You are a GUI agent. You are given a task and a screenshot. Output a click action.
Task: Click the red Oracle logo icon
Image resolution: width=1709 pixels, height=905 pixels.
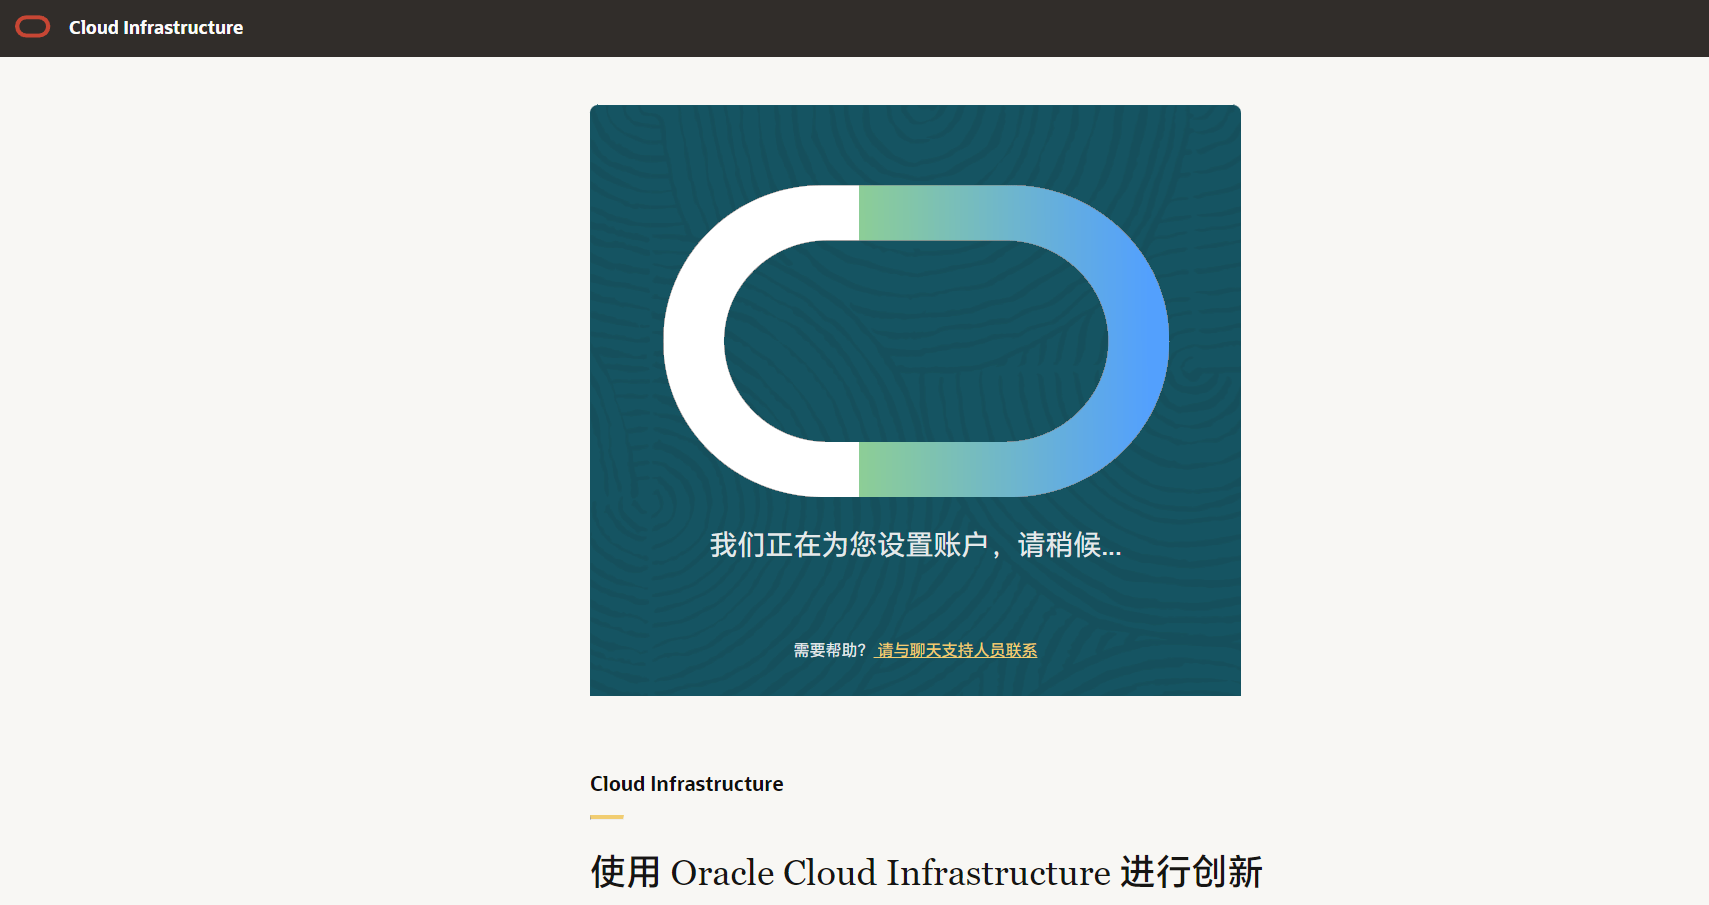(x=33, y=27)
